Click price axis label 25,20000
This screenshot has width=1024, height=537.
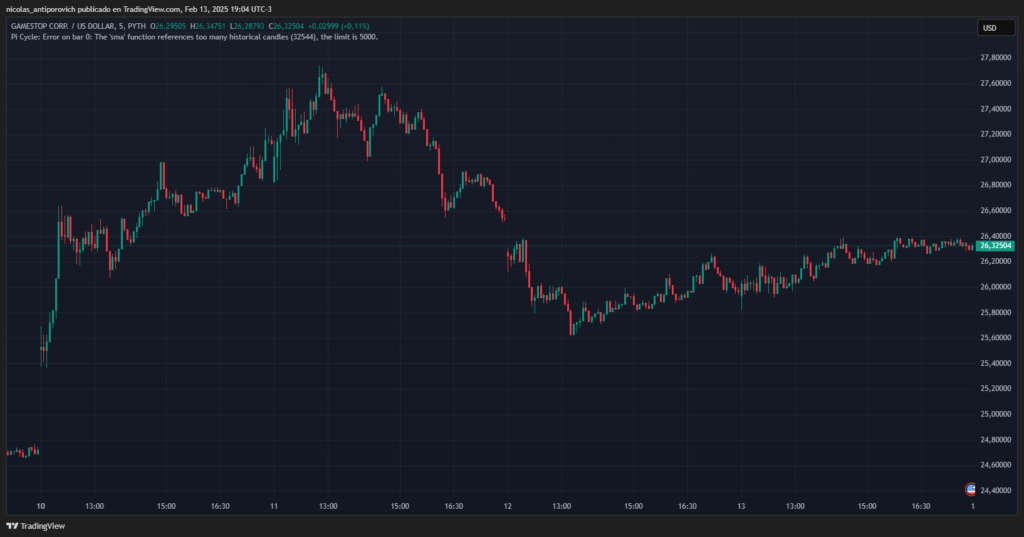point(995,389)
